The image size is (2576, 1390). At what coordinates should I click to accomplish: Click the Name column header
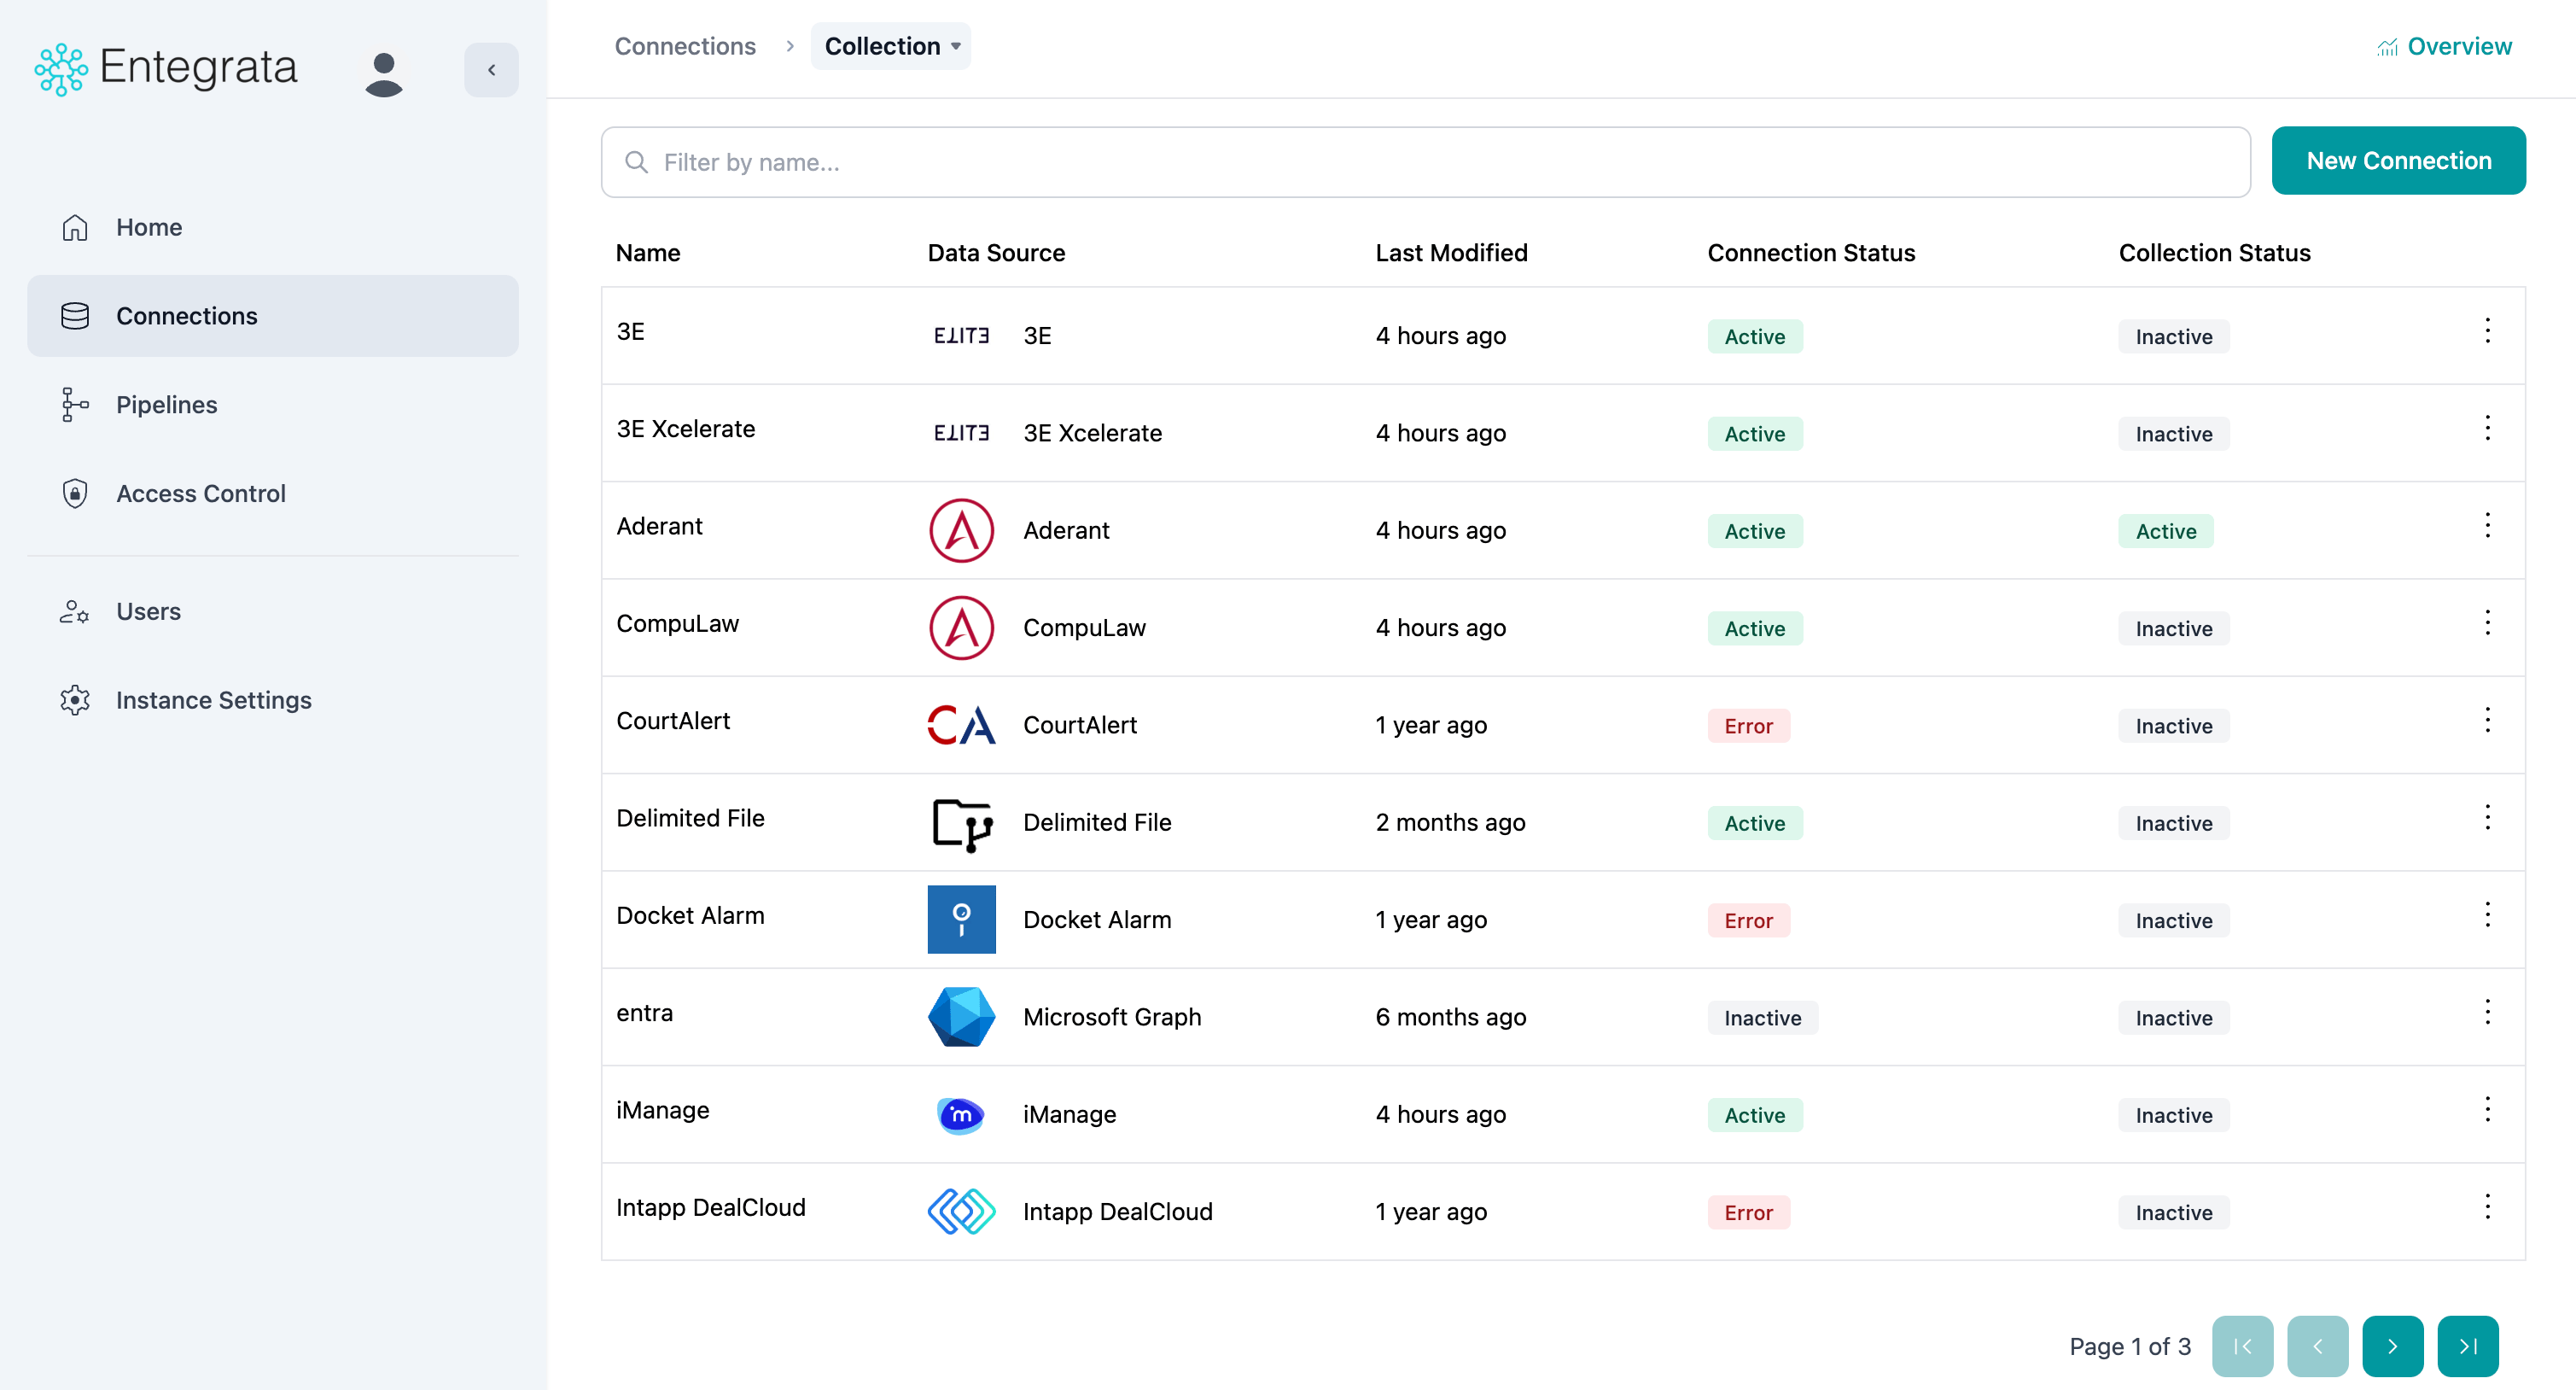648,253
